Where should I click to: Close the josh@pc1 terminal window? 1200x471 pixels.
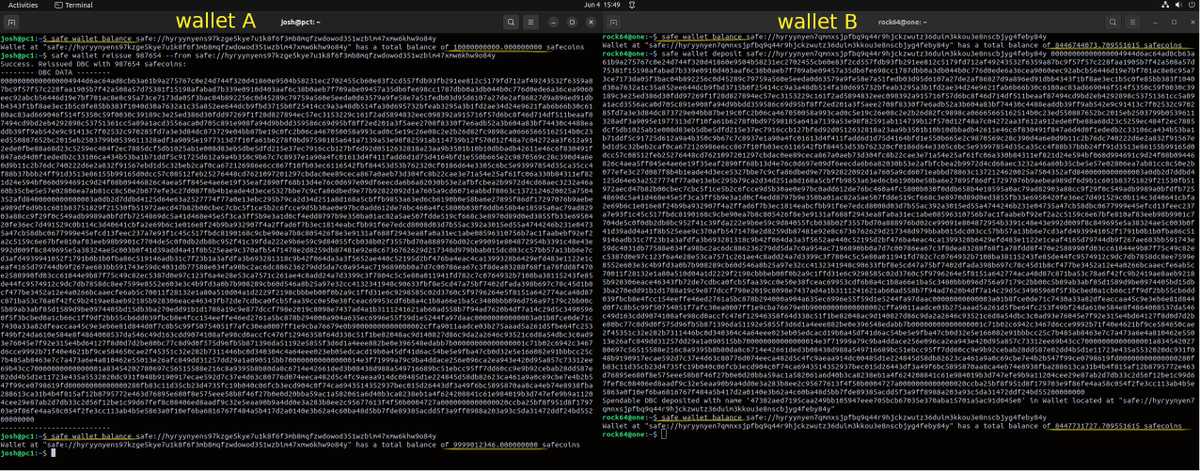591,20
